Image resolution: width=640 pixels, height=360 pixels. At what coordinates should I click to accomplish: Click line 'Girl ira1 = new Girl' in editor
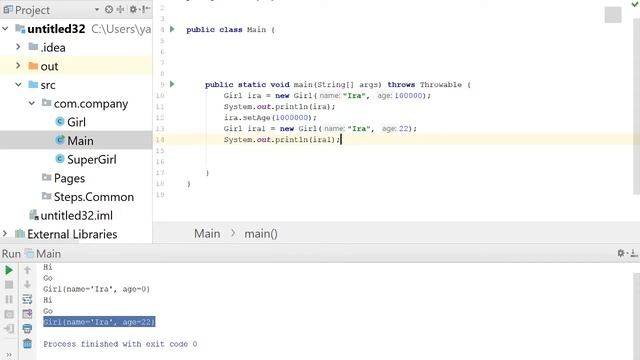click(320, 129)
